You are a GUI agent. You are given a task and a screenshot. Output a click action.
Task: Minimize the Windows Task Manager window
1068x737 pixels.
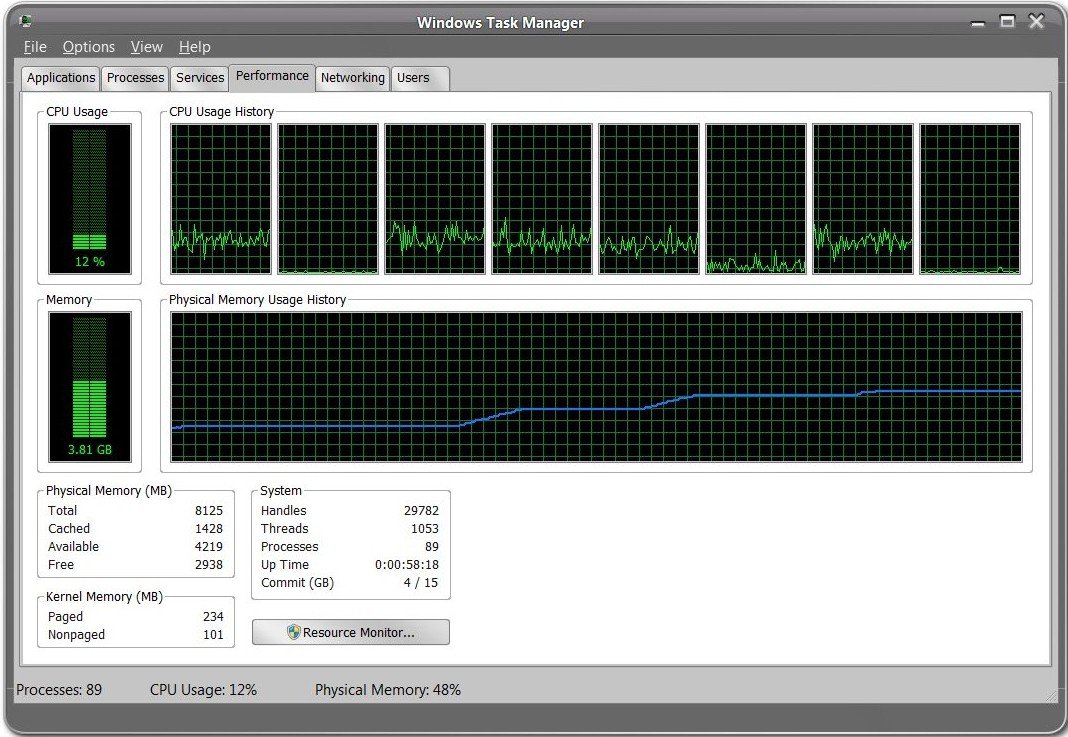tap(978, 22)
